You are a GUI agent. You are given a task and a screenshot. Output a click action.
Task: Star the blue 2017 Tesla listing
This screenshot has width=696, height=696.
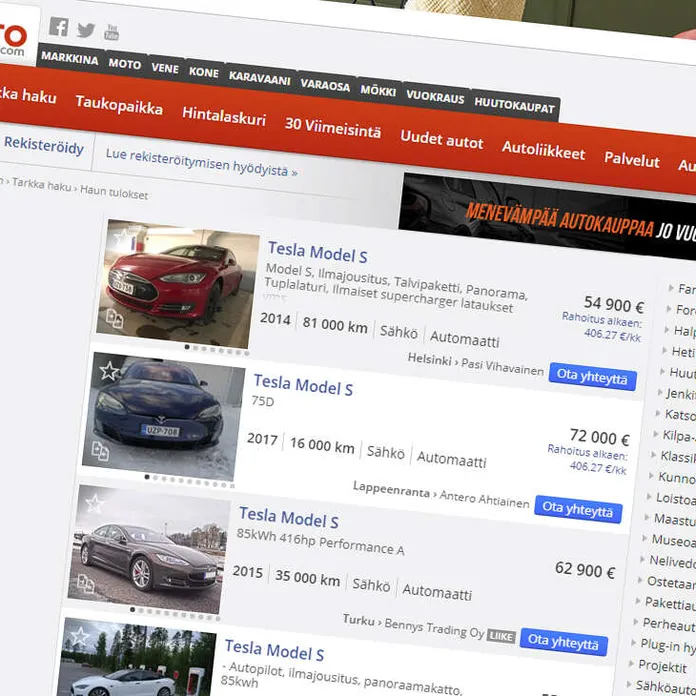coord(109,371)
